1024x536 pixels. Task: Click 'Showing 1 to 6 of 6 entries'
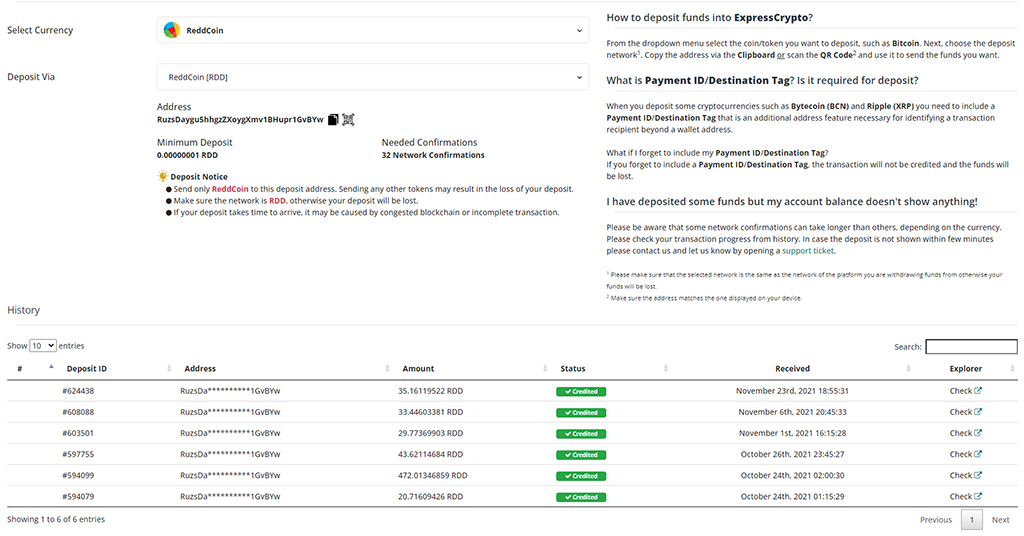(x=56, y=520)
